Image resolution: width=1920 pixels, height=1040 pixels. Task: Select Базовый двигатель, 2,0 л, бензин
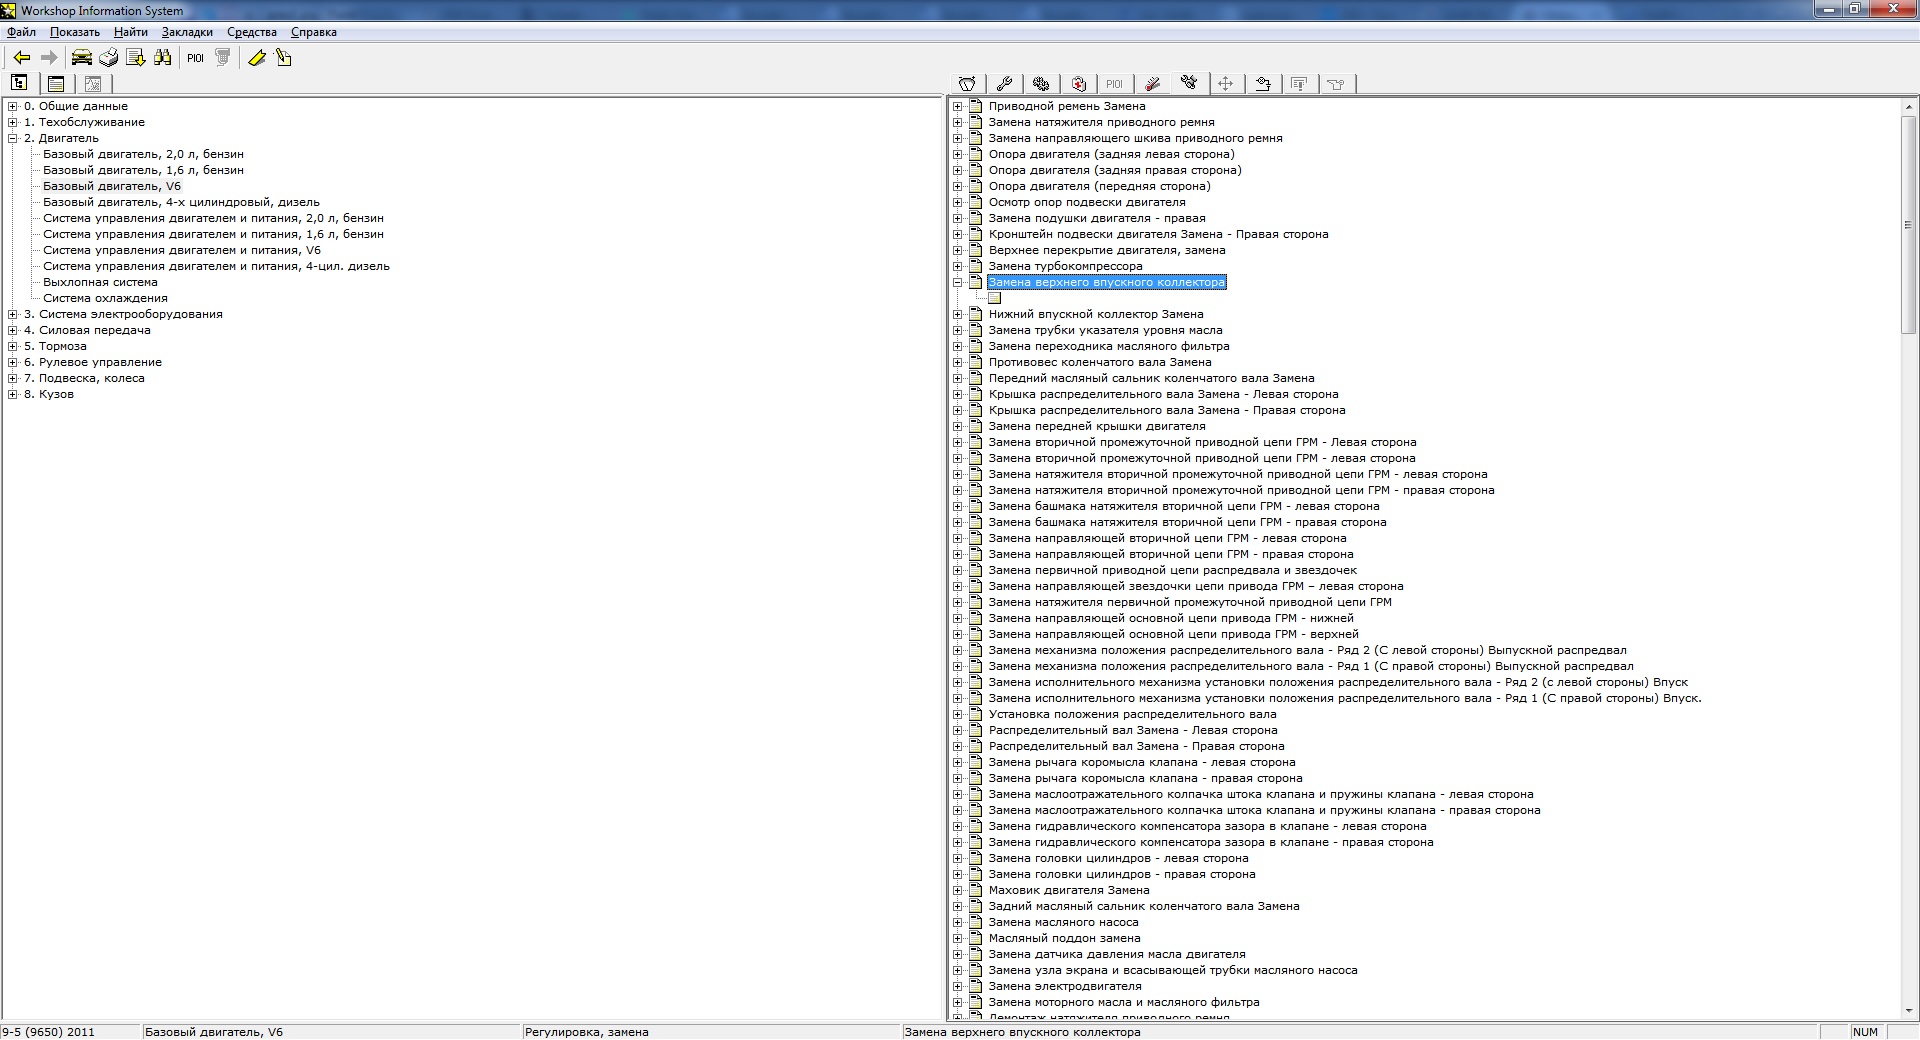(x=143, y=154)
